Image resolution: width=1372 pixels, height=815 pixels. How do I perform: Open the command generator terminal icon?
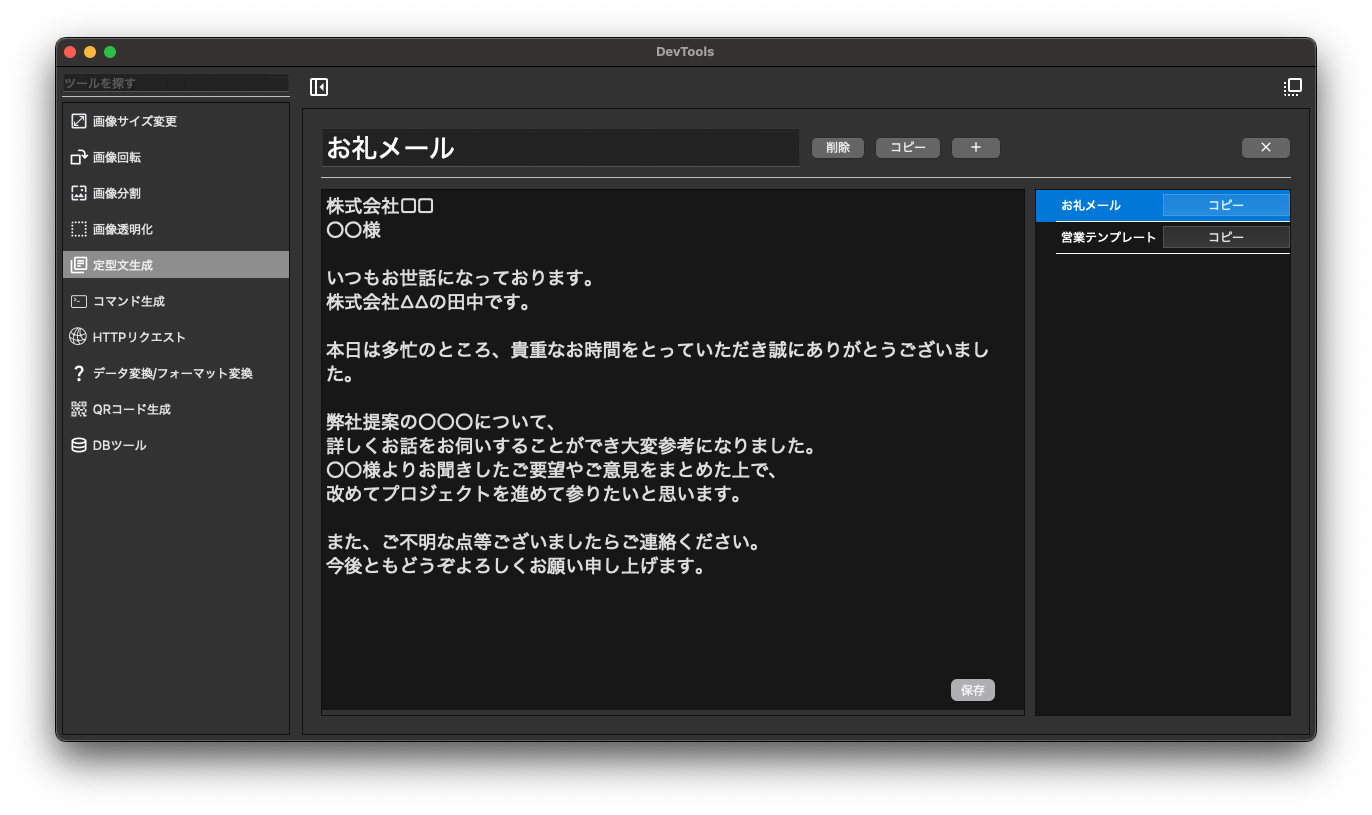79,301
